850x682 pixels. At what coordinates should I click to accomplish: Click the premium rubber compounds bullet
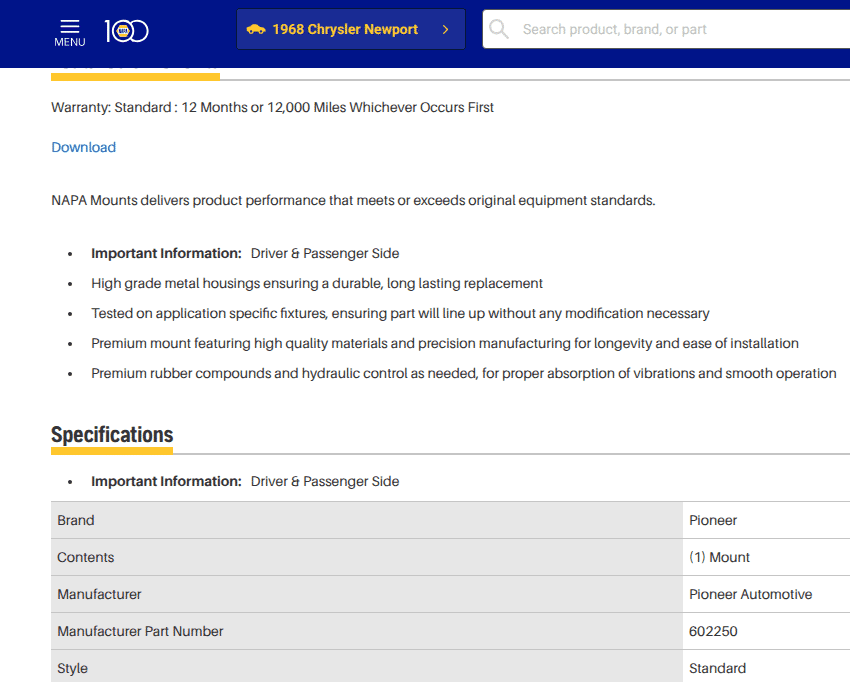(x=463, y=373)
